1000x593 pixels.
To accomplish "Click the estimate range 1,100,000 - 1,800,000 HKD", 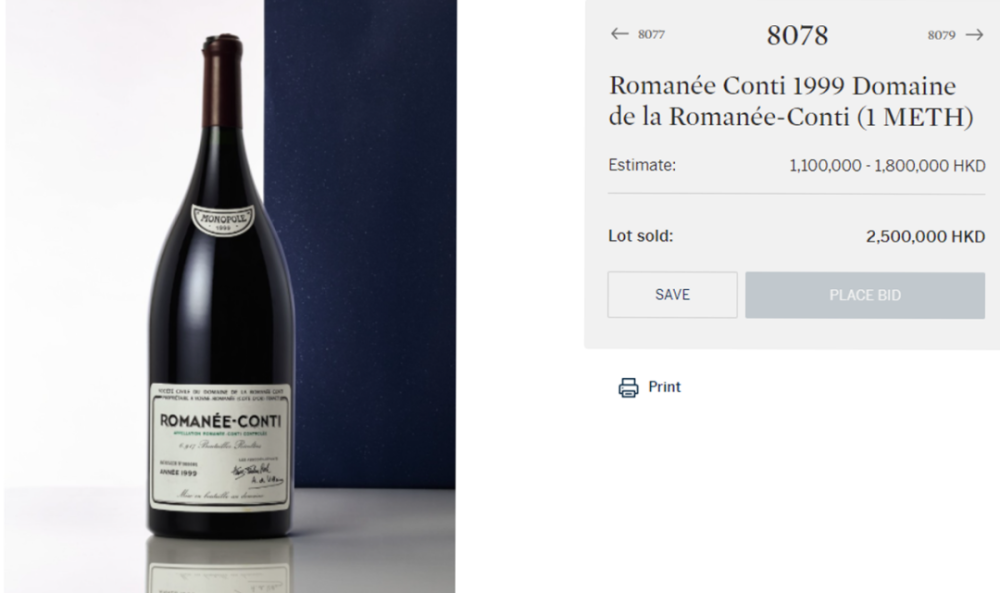I will click(887, 166).
